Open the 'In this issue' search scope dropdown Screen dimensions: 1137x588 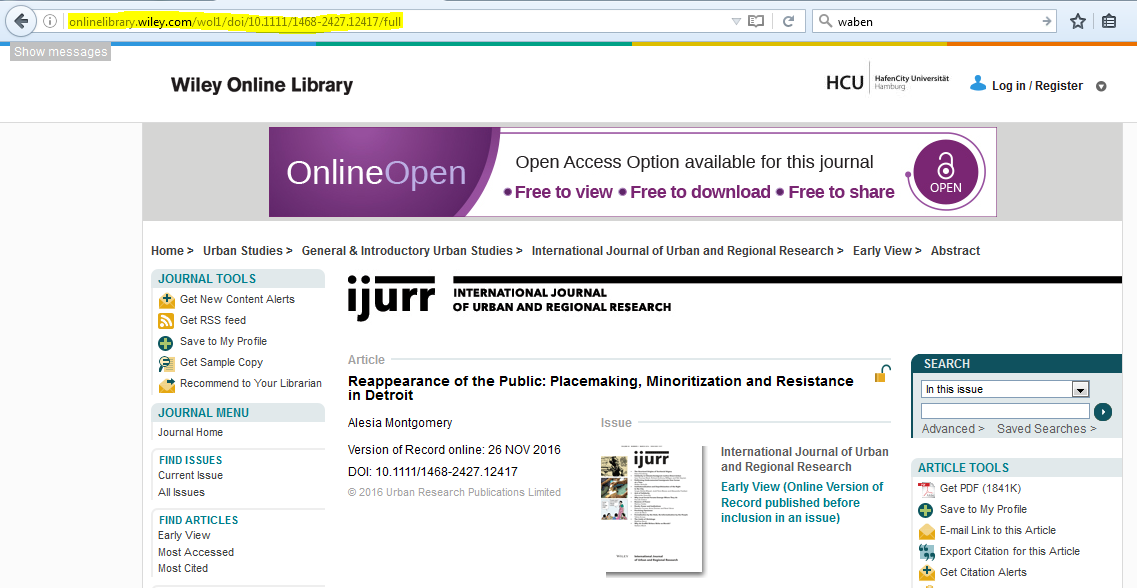tap(1005, 389)
